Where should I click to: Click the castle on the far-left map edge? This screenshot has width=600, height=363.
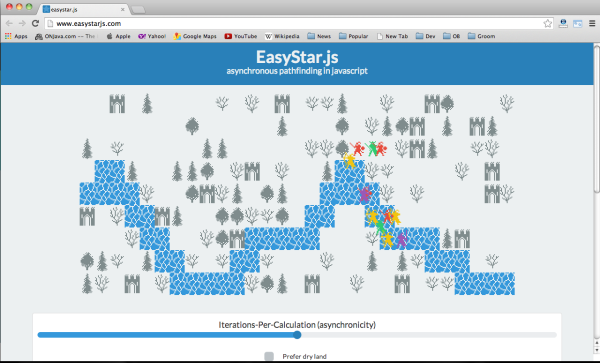click(x=87, y=216)
